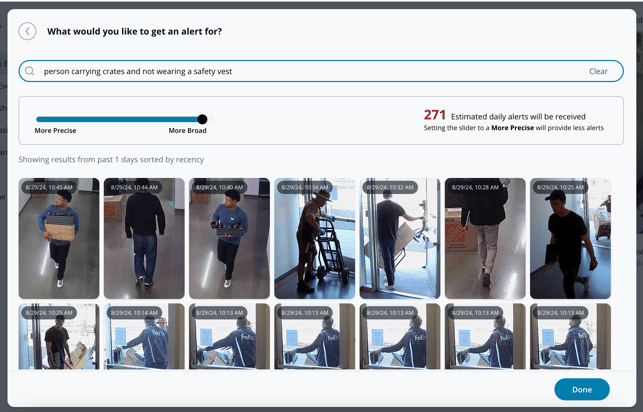Select the 10:32 AM doorway snapshot

click(400, 238)
